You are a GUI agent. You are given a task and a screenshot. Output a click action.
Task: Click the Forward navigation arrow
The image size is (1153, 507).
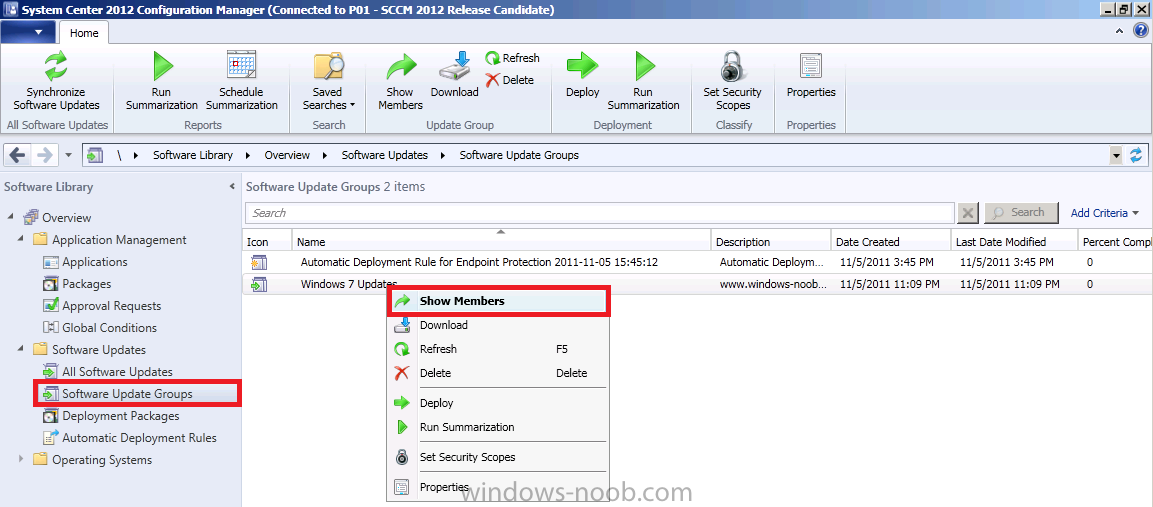click(45, 155)
